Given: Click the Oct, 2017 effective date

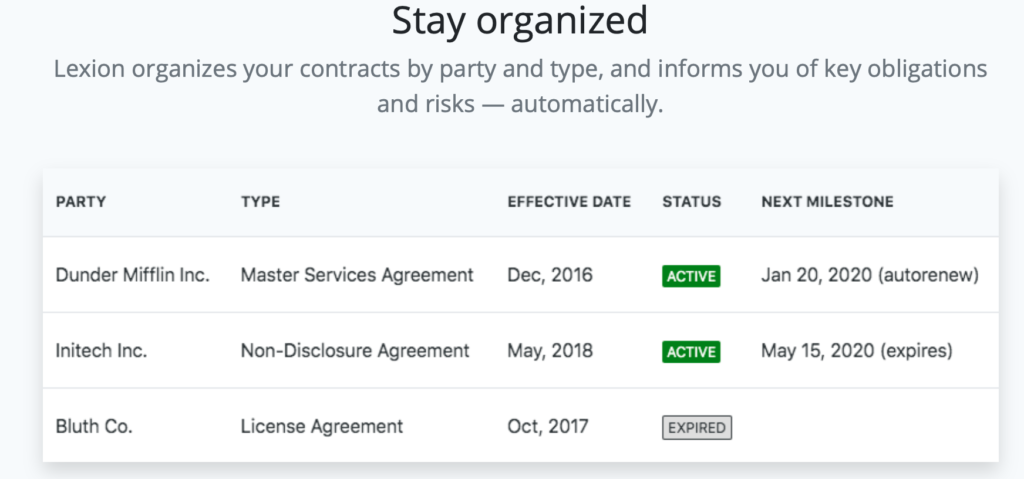Looking at the screenshot, I should (x=548, y=427).
